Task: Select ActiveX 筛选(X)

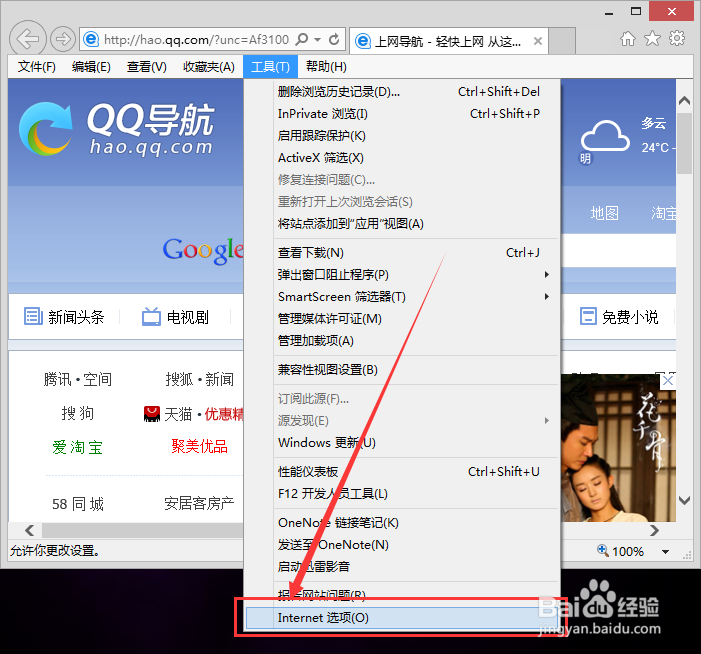Action: pos(402,157)
